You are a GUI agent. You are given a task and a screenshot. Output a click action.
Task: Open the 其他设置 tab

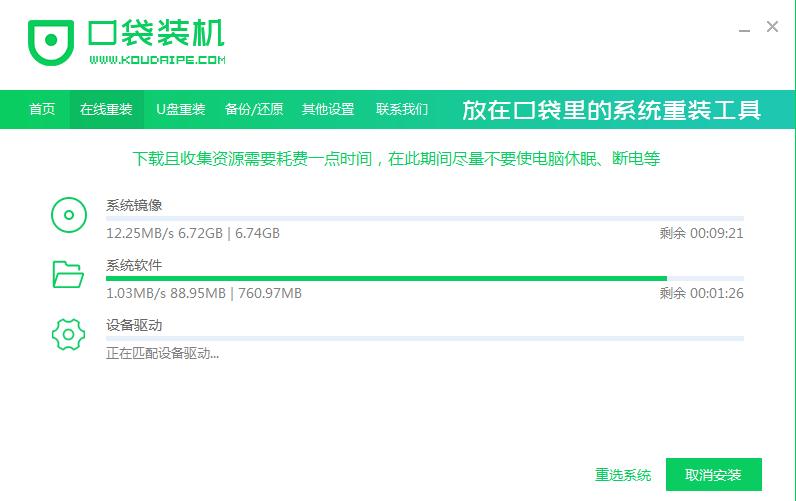pos(328,109)
